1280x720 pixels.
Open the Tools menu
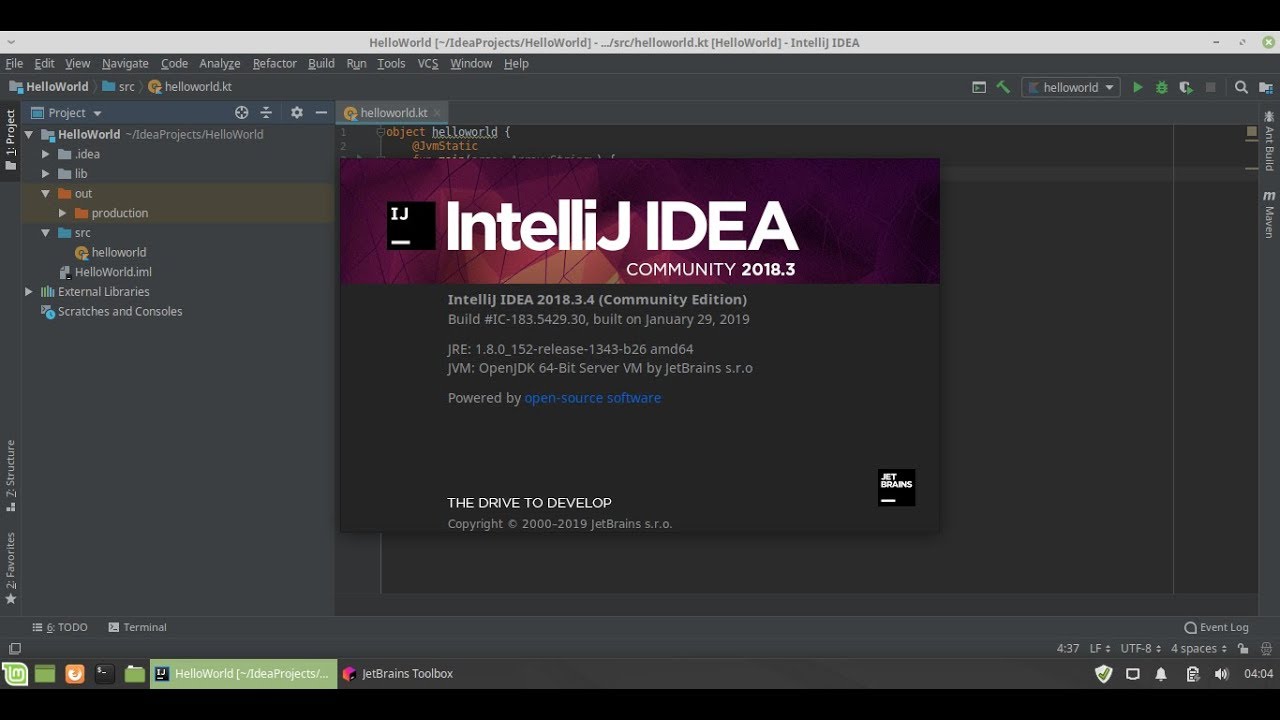391,63
